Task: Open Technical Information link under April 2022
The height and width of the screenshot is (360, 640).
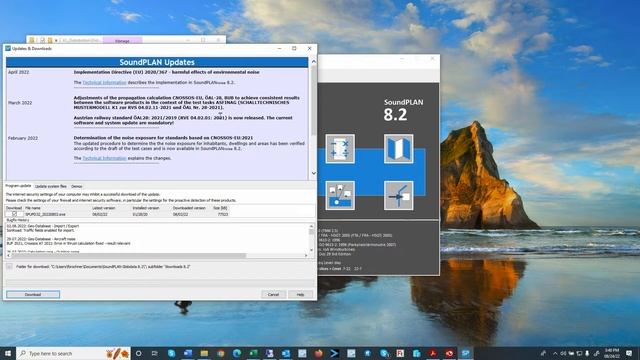Action: pyautogui.click(x=104, y=82)
